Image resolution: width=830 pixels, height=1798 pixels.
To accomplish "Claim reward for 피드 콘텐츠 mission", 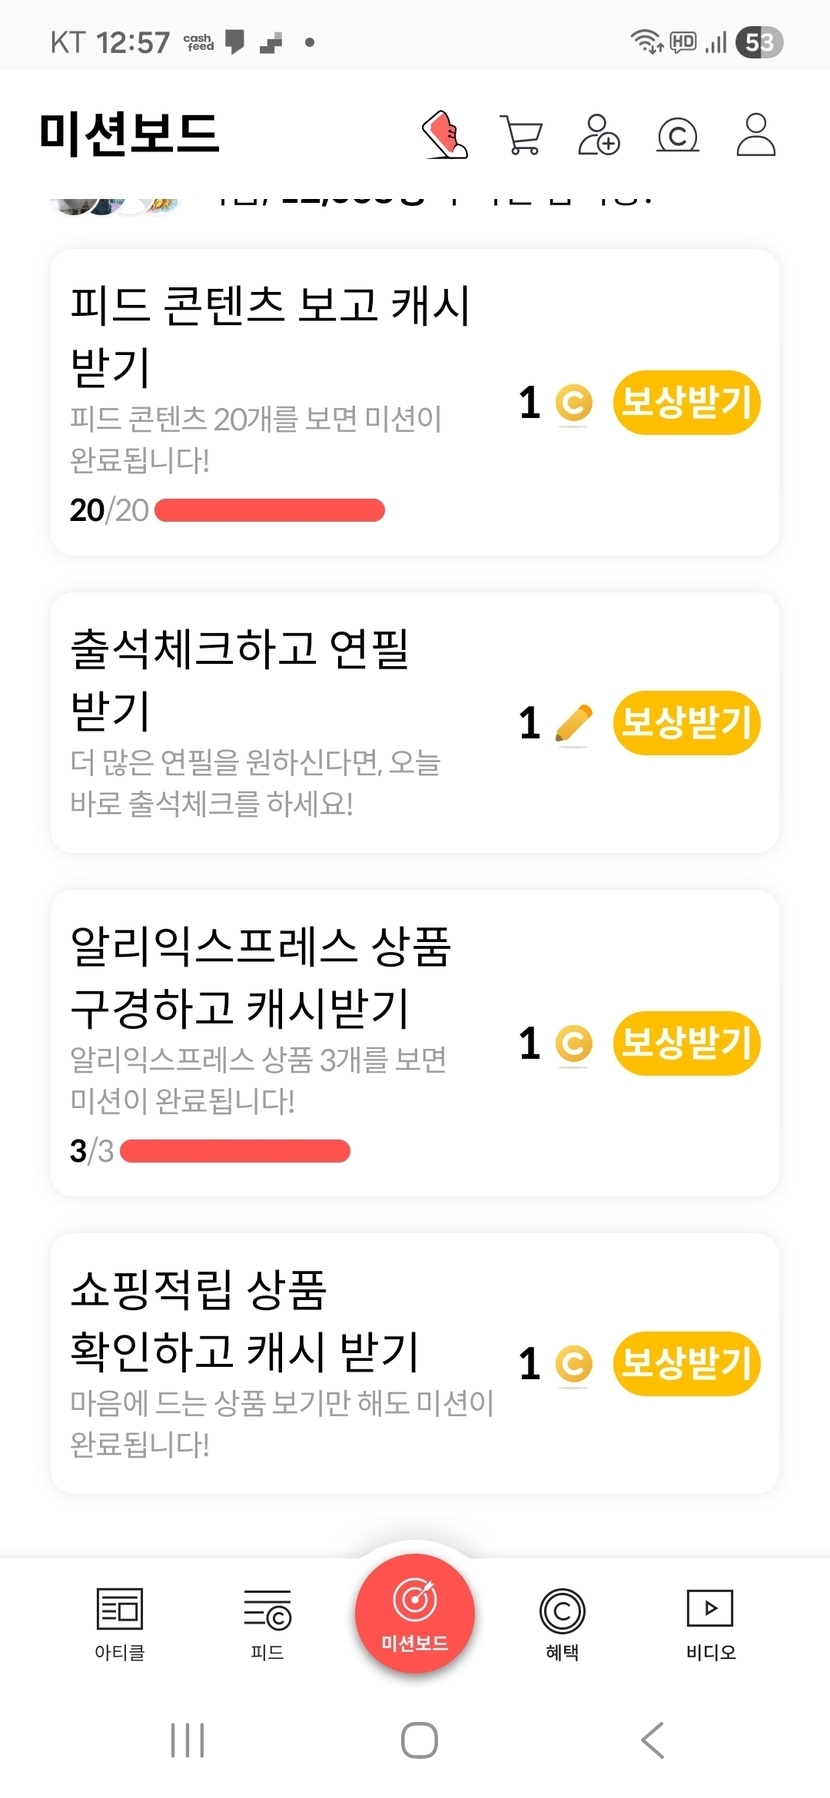I will 686,403.
